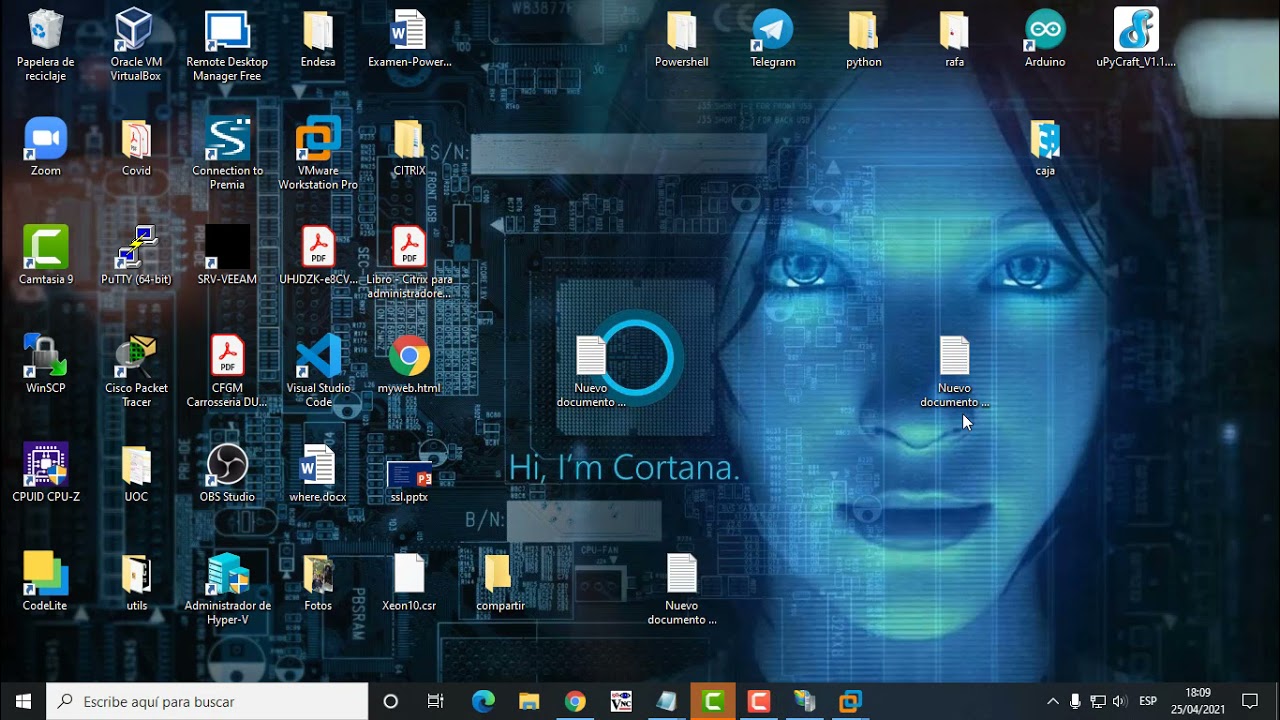Select the Fotos folder
The image size is (1280, 720).
click(x=318, y=581)
